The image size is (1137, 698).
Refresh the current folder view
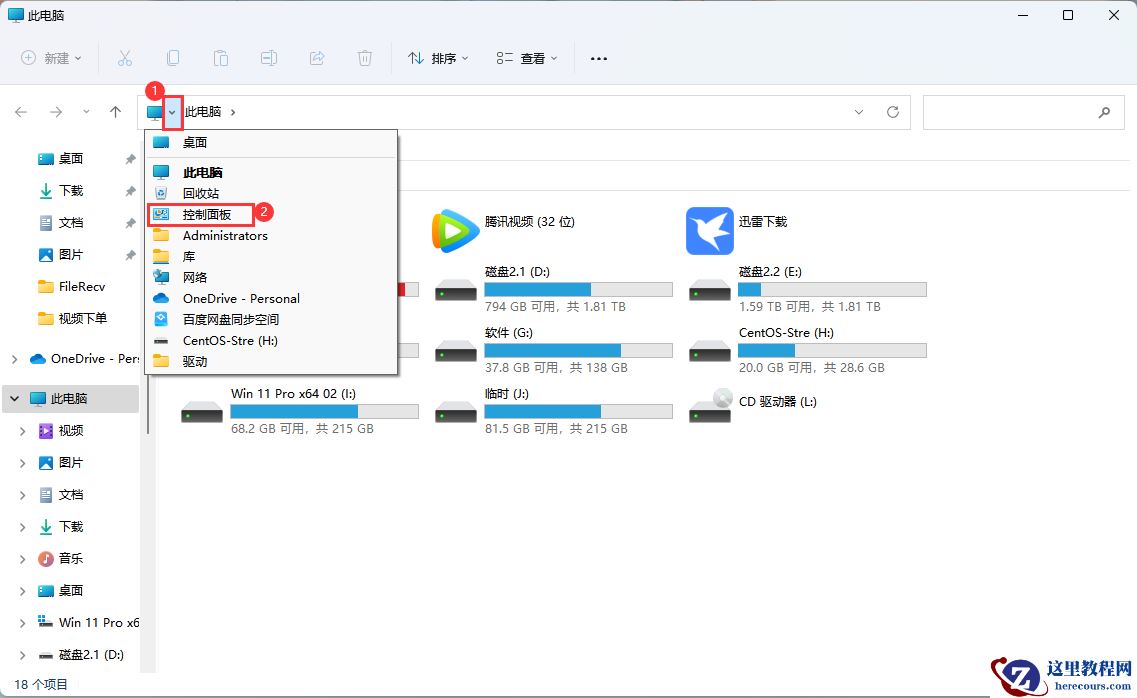tap(893, 112)
